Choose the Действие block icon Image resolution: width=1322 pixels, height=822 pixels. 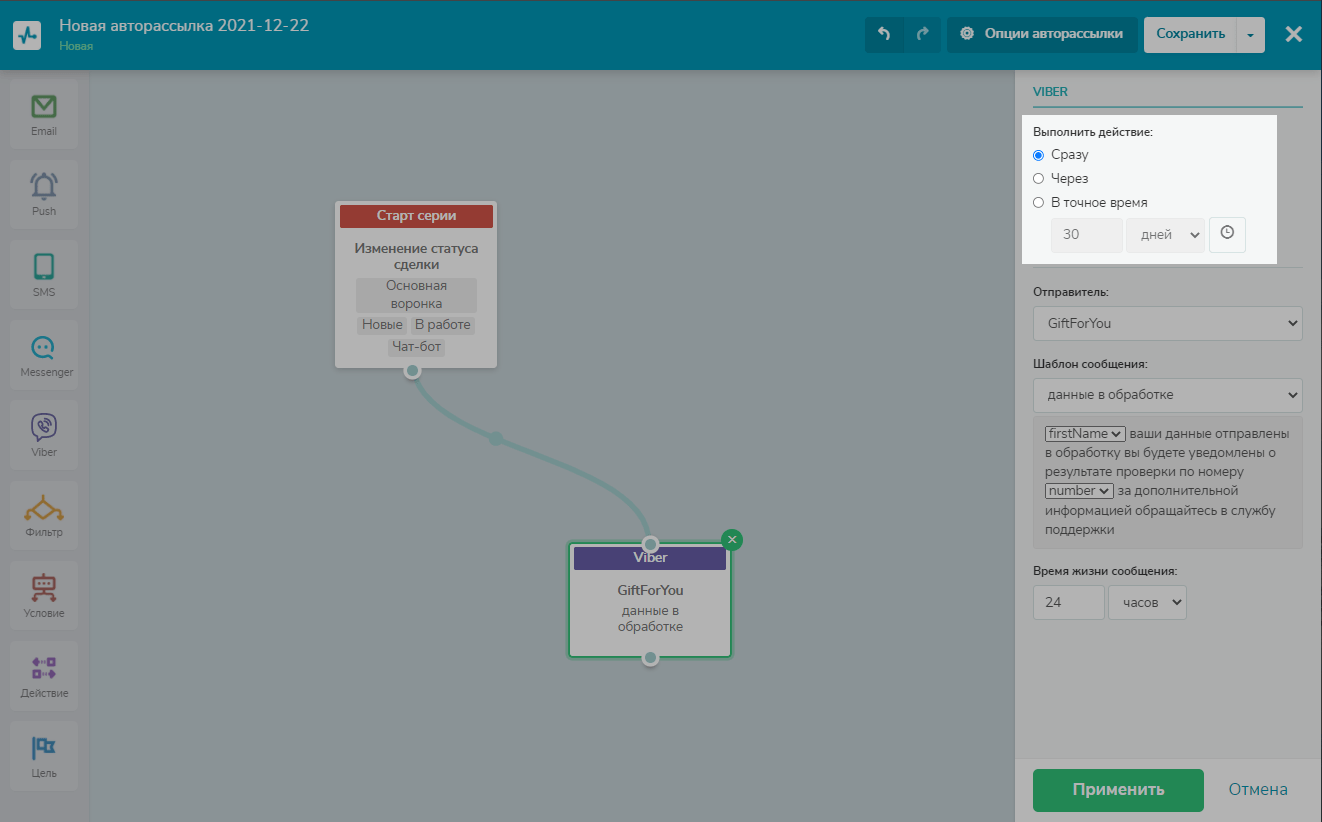(43, 669)
